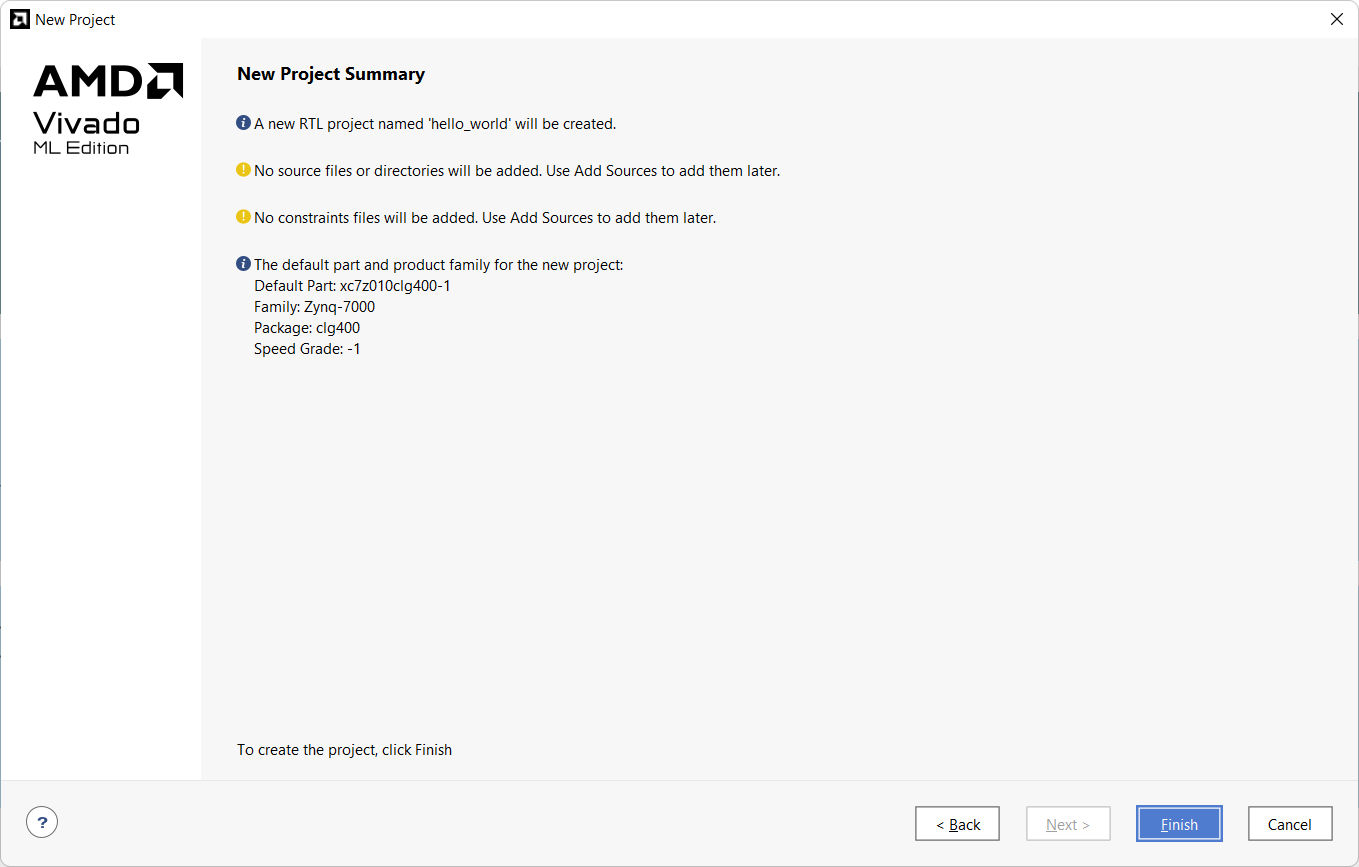This screenshot has width=1359, height=867.
Task: Click the Family: Zynq-7000 text
Action: (314, 307)
